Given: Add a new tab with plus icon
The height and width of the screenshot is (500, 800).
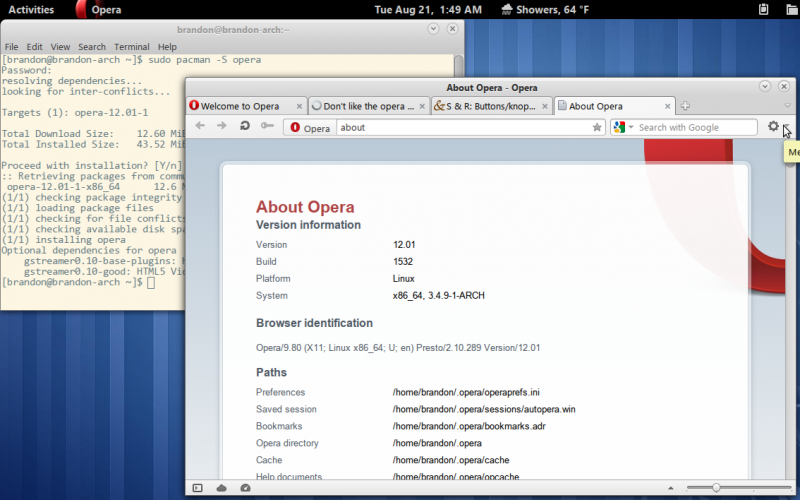Looking at the screenshot, I should click(x=685, y=106).
